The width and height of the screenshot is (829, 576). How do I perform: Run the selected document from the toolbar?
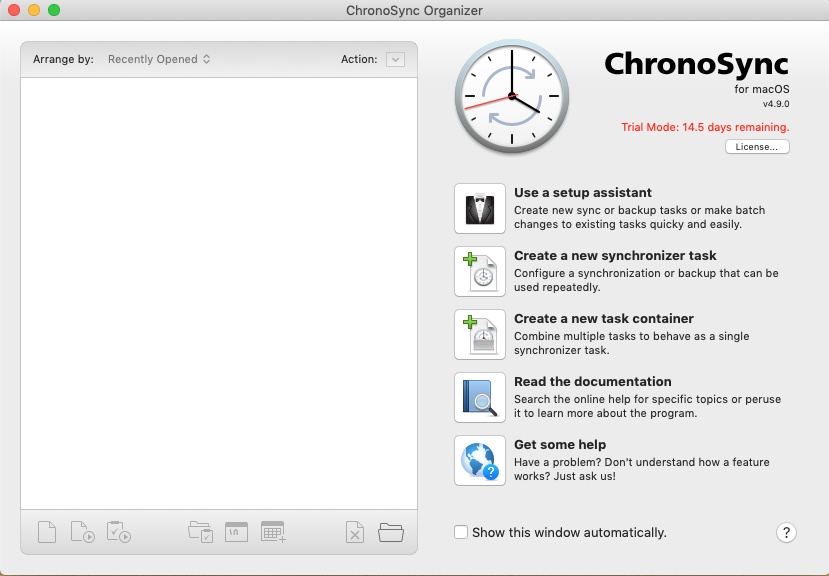coord(83,532)
